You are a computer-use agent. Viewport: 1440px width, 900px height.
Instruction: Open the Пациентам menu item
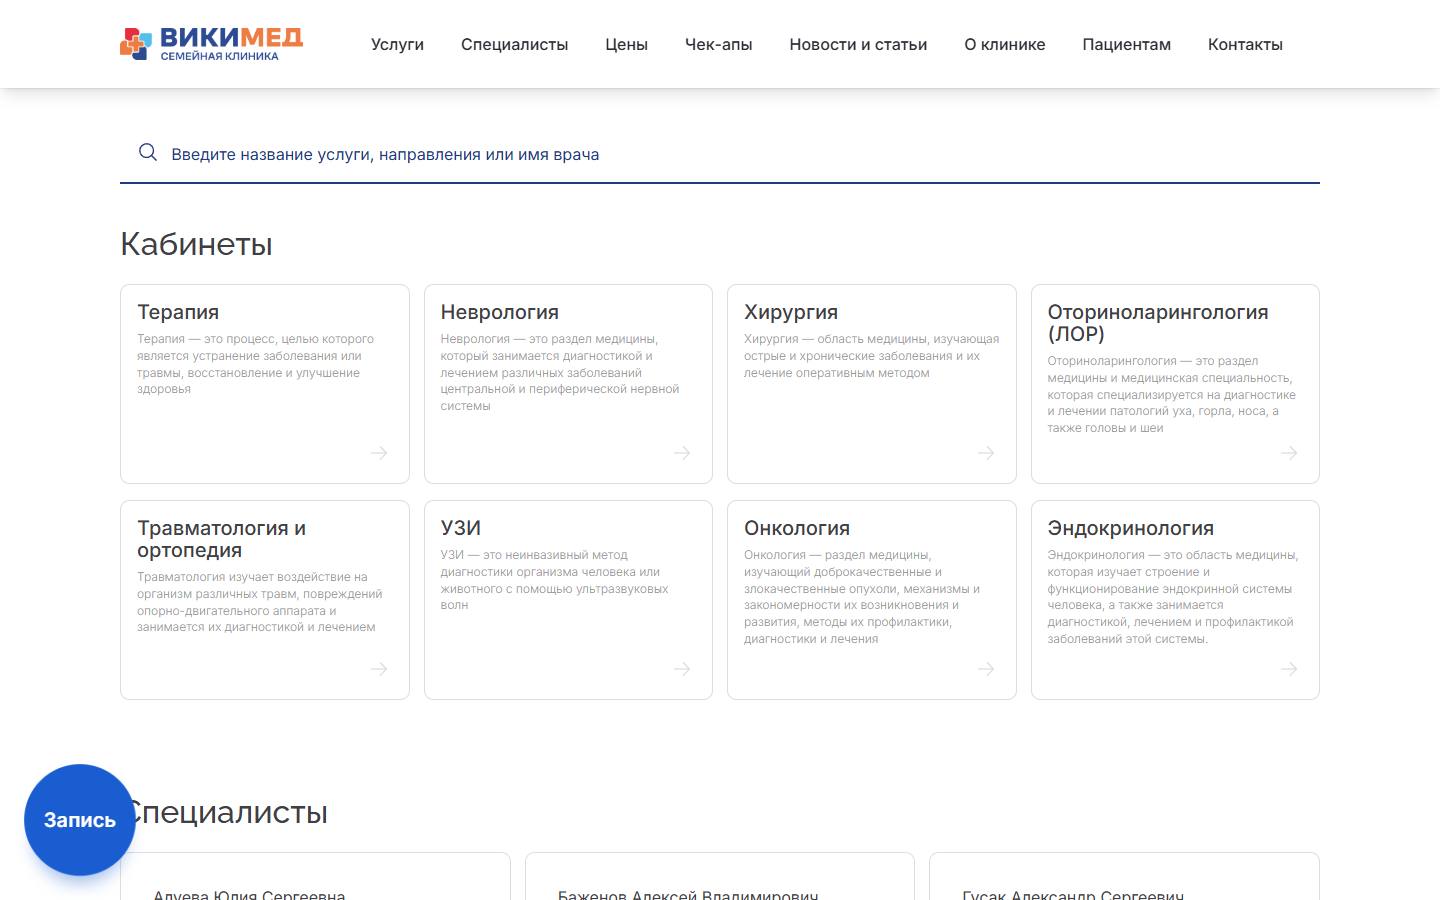point(1126,45)
